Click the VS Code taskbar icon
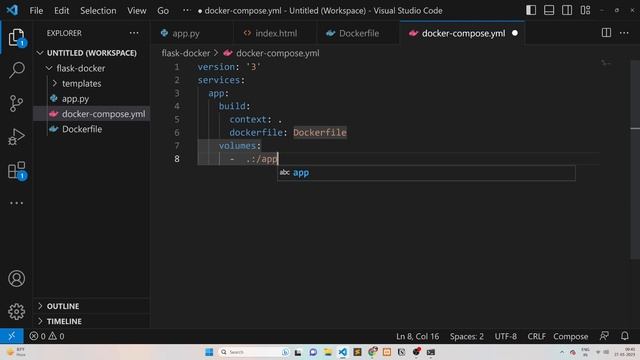Screen dimensions: 640x360 tap(342, 352)
